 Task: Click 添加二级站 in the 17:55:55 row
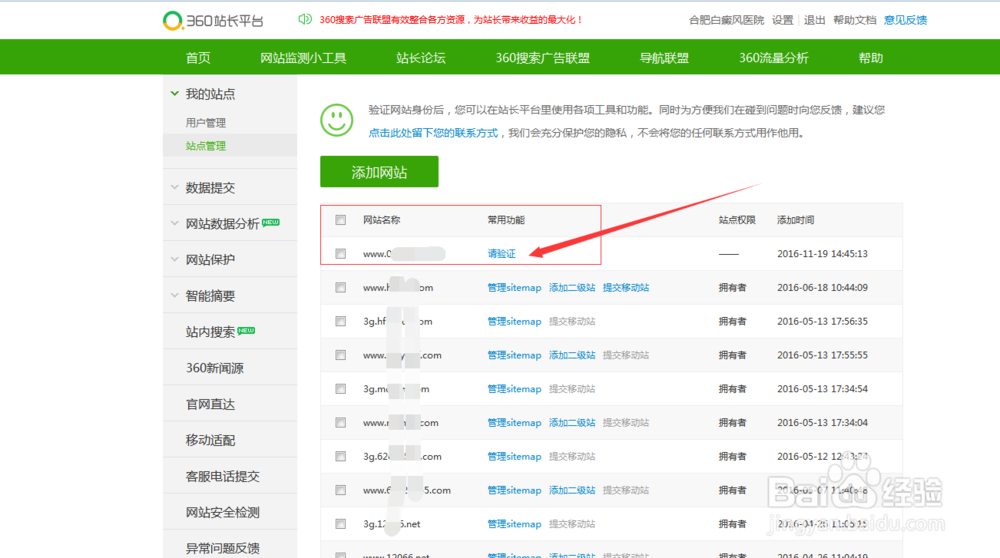click(572, 355)
